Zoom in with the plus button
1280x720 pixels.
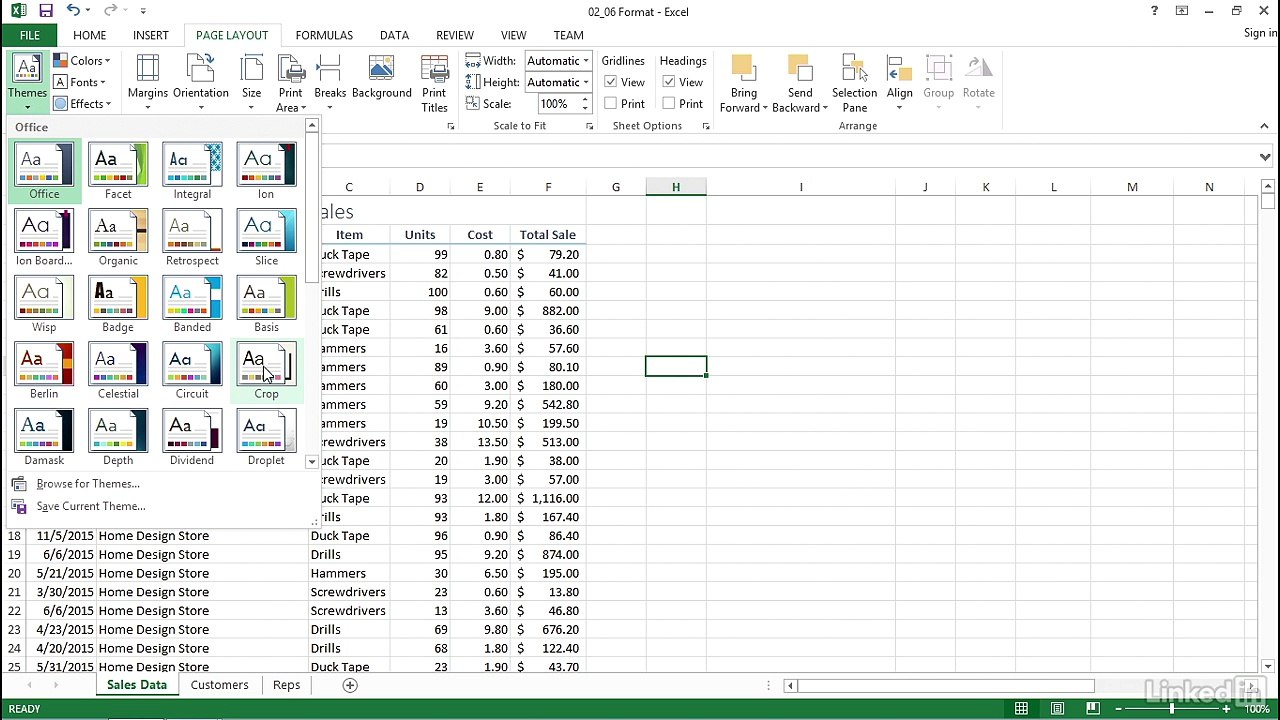coord(1227,709)
